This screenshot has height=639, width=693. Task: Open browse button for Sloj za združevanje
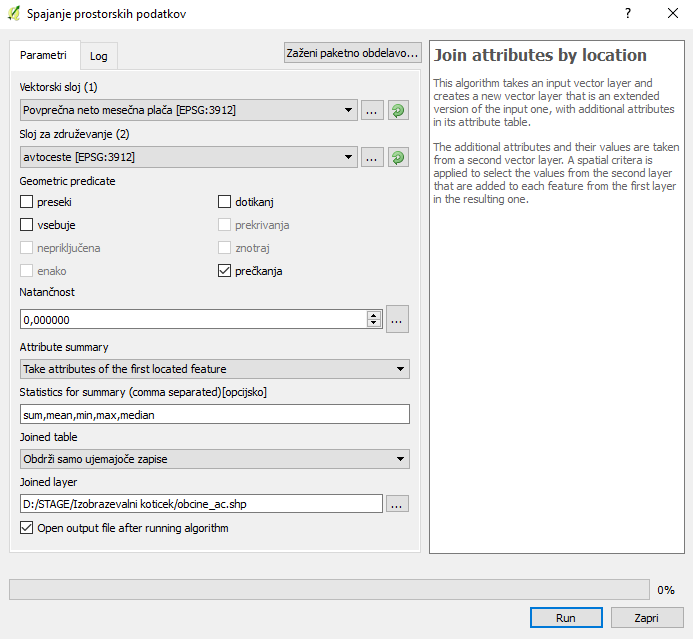click(x=372, y=157)
